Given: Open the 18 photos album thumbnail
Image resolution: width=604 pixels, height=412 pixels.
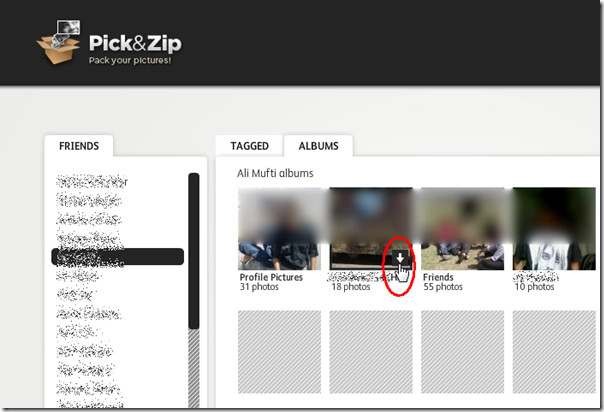Looking at the screenshot, I should pyautogui.click(x=371, y=228).
